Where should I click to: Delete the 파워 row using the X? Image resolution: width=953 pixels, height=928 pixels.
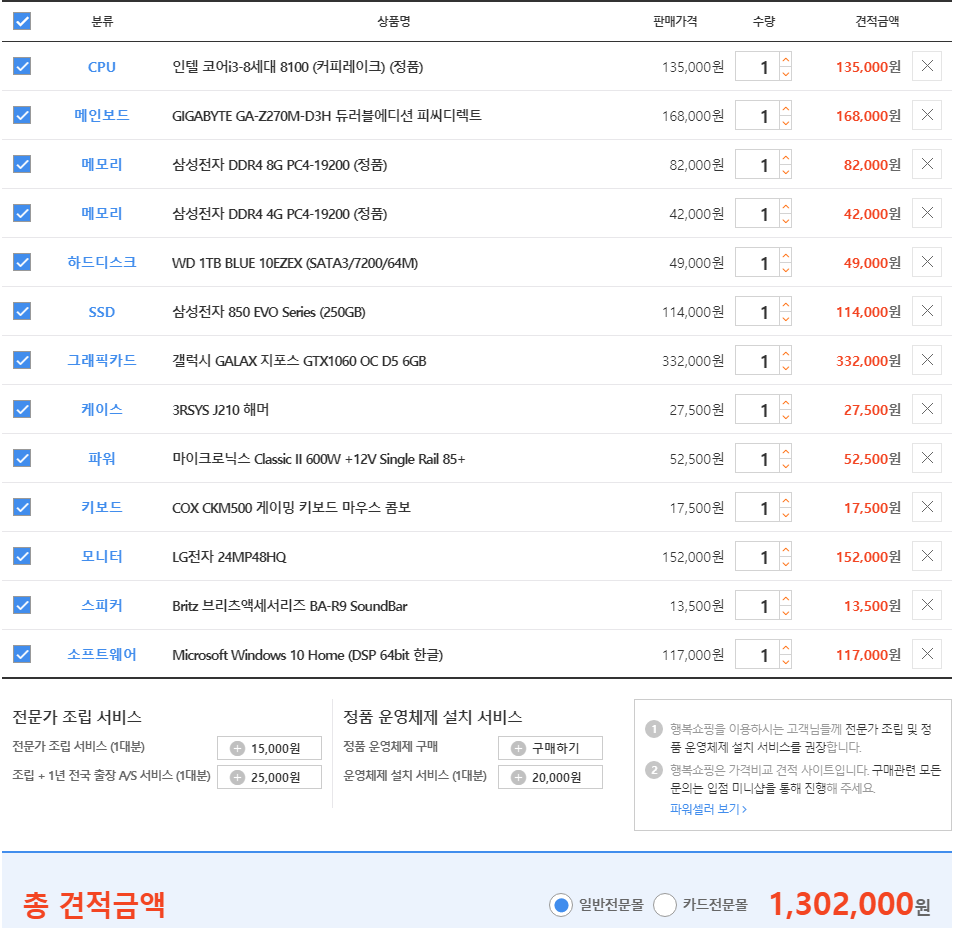[927, 458]
